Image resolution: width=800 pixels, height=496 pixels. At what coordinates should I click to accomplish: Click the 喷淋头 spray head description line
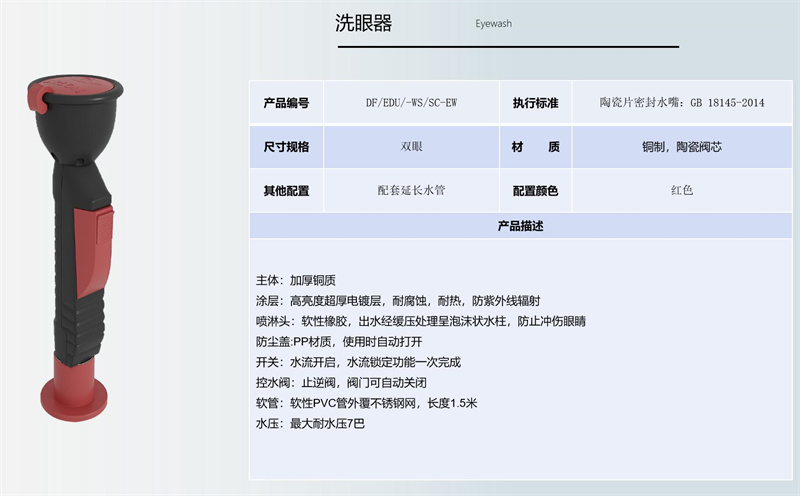click(x=421, y=321)
